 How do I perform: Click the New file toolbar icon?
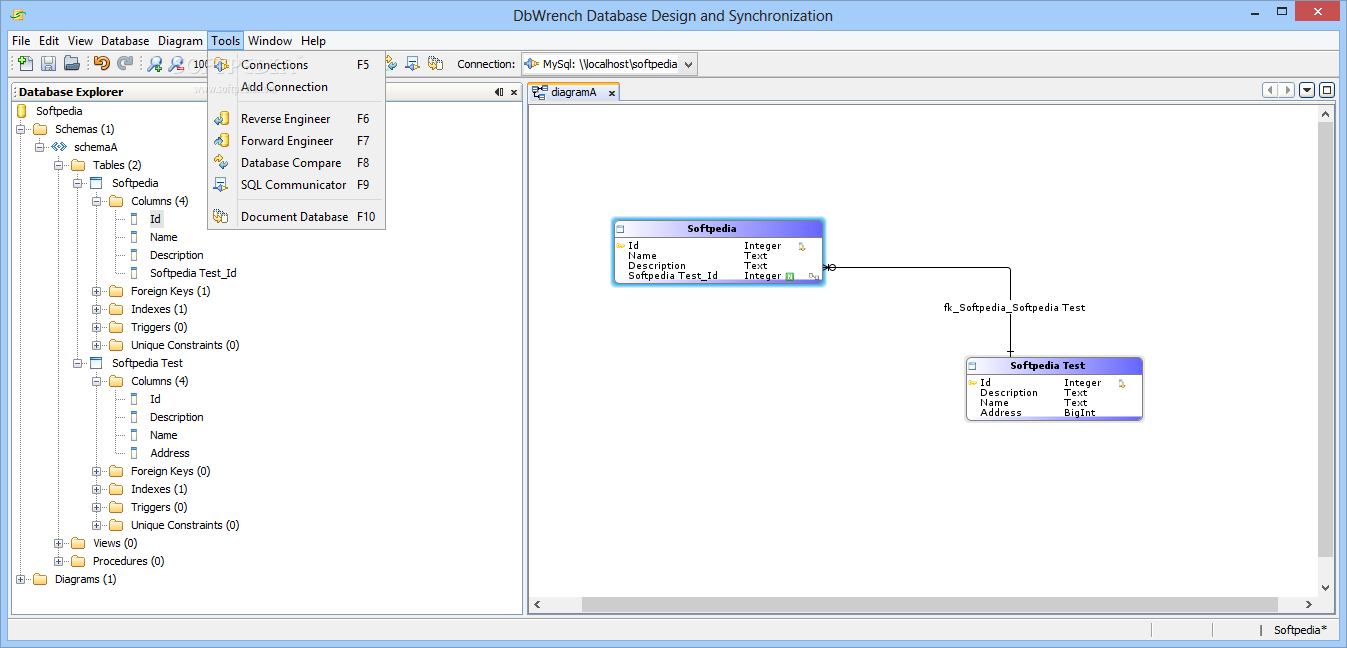tap(26, 63)
